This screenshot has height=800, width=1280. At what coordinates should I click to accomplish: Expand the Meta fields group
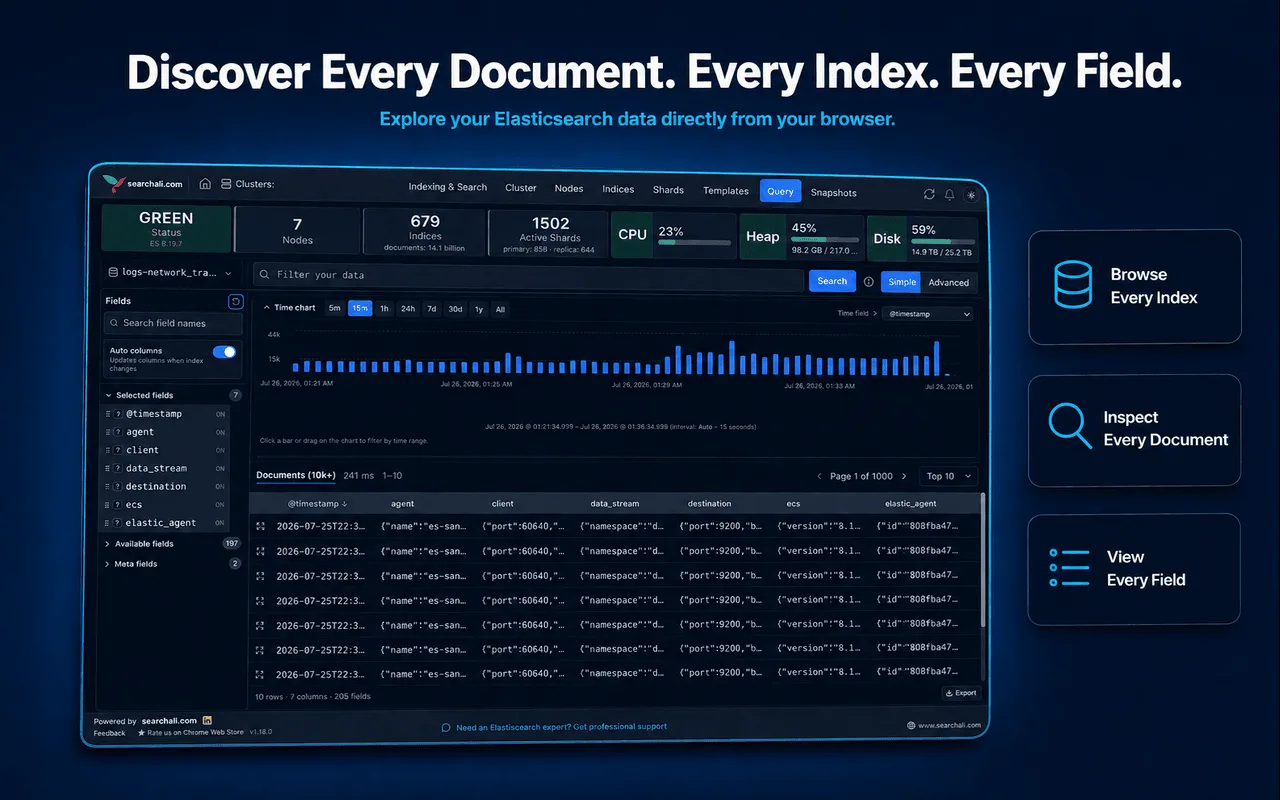108,564
